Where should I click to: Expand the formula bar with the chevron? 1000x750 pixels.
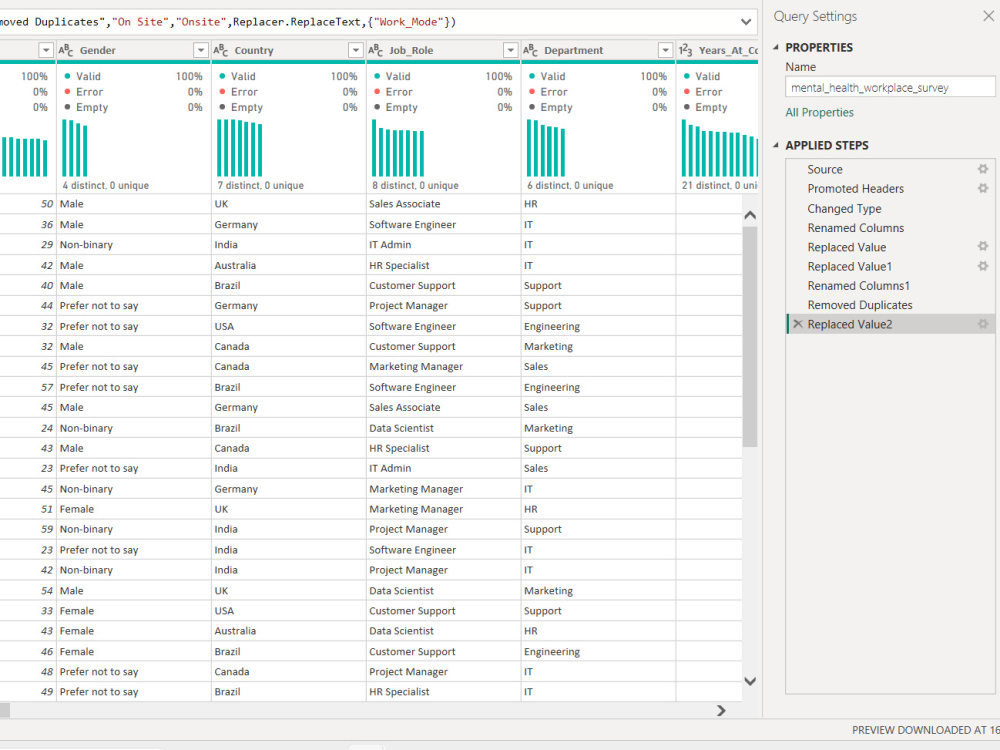coord(746,22)
